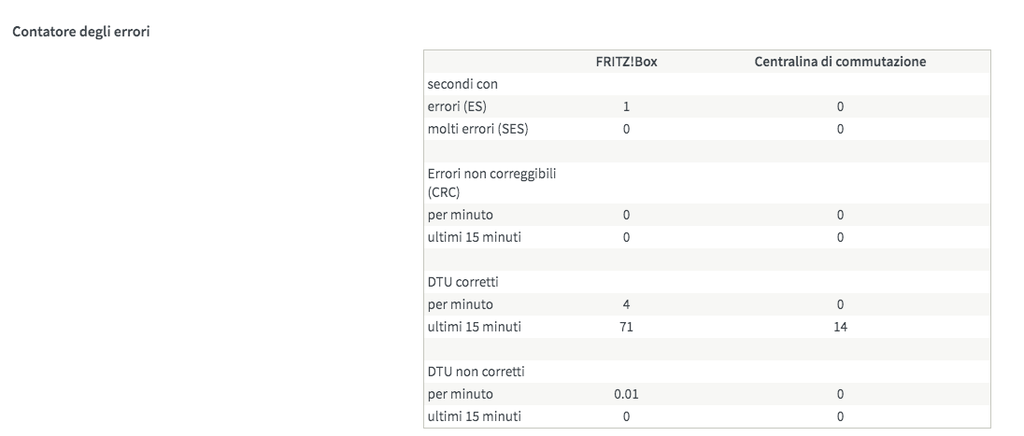Viewport: 1024px width, 436px height.
Task: Select the value 71 for DTU corretti
Action: (x=626, y=327)
